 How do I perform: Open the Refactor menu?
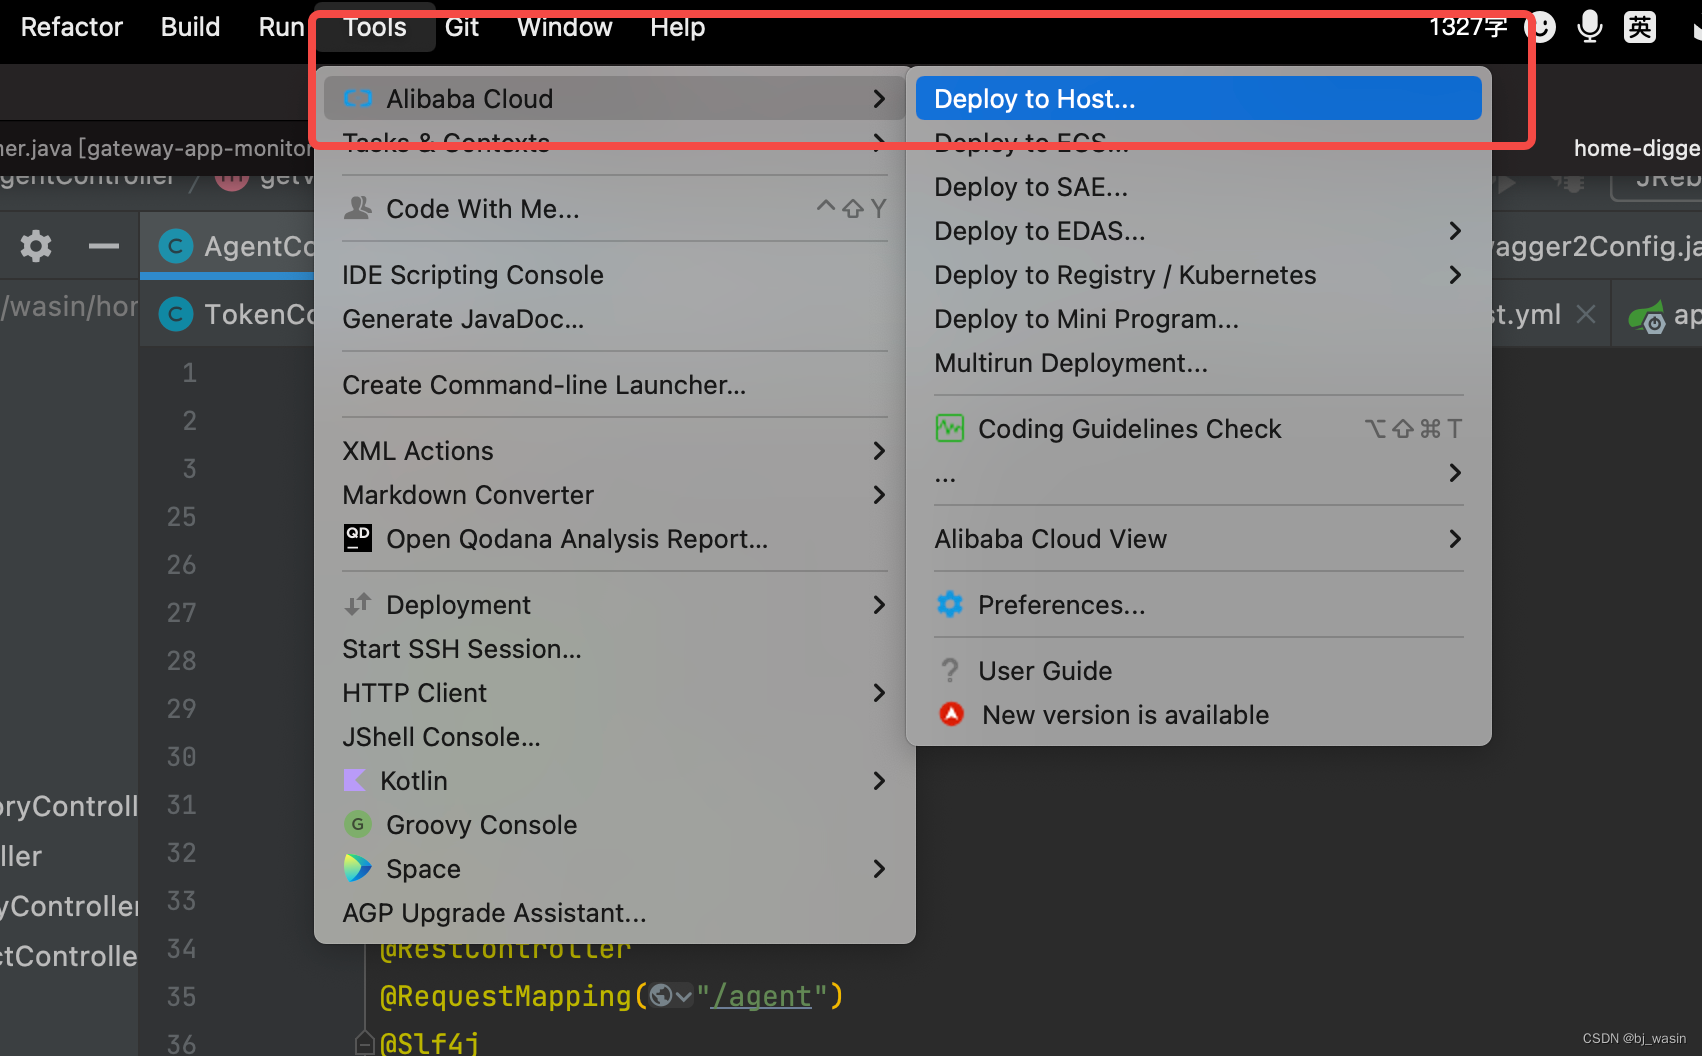pos(71,27)
